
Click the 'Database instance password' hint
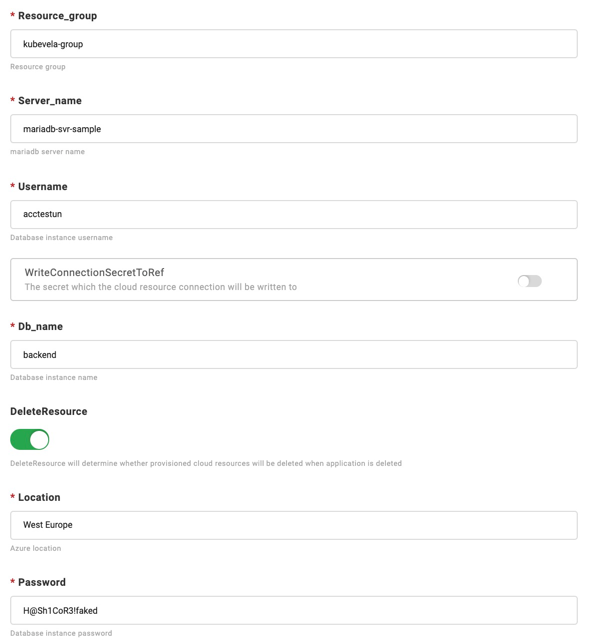[61, 633]
